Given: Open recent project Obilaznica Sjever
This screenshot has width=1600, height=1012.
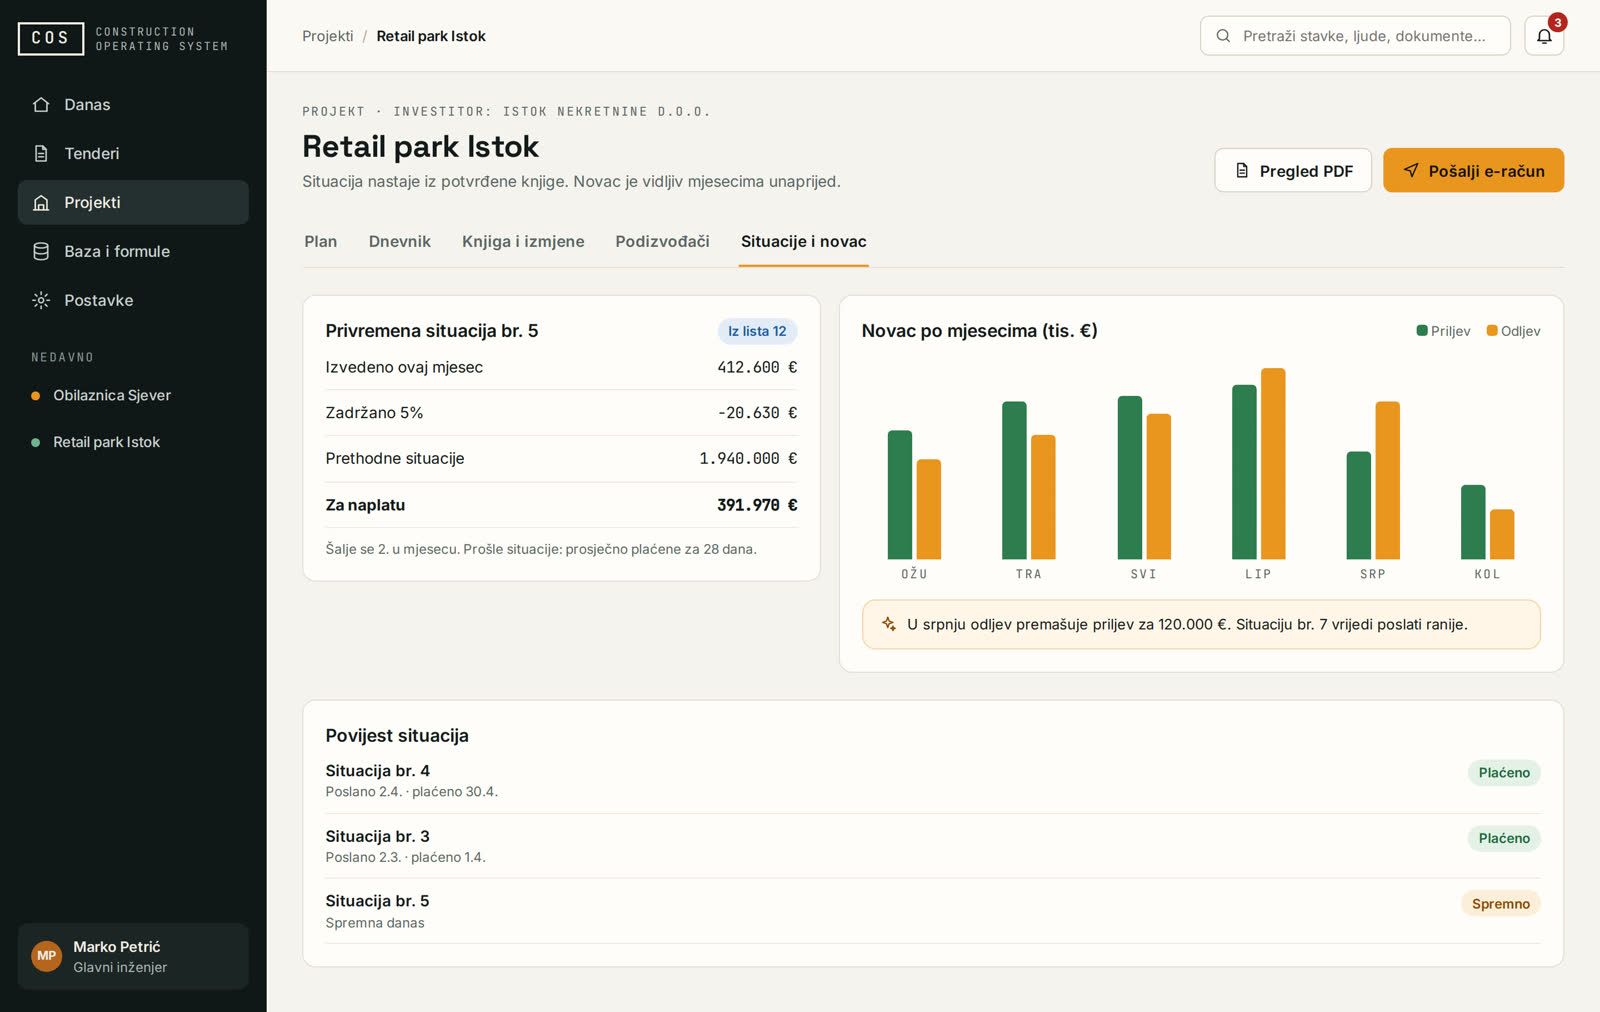Looking at the screenshot, I should 133,396.
